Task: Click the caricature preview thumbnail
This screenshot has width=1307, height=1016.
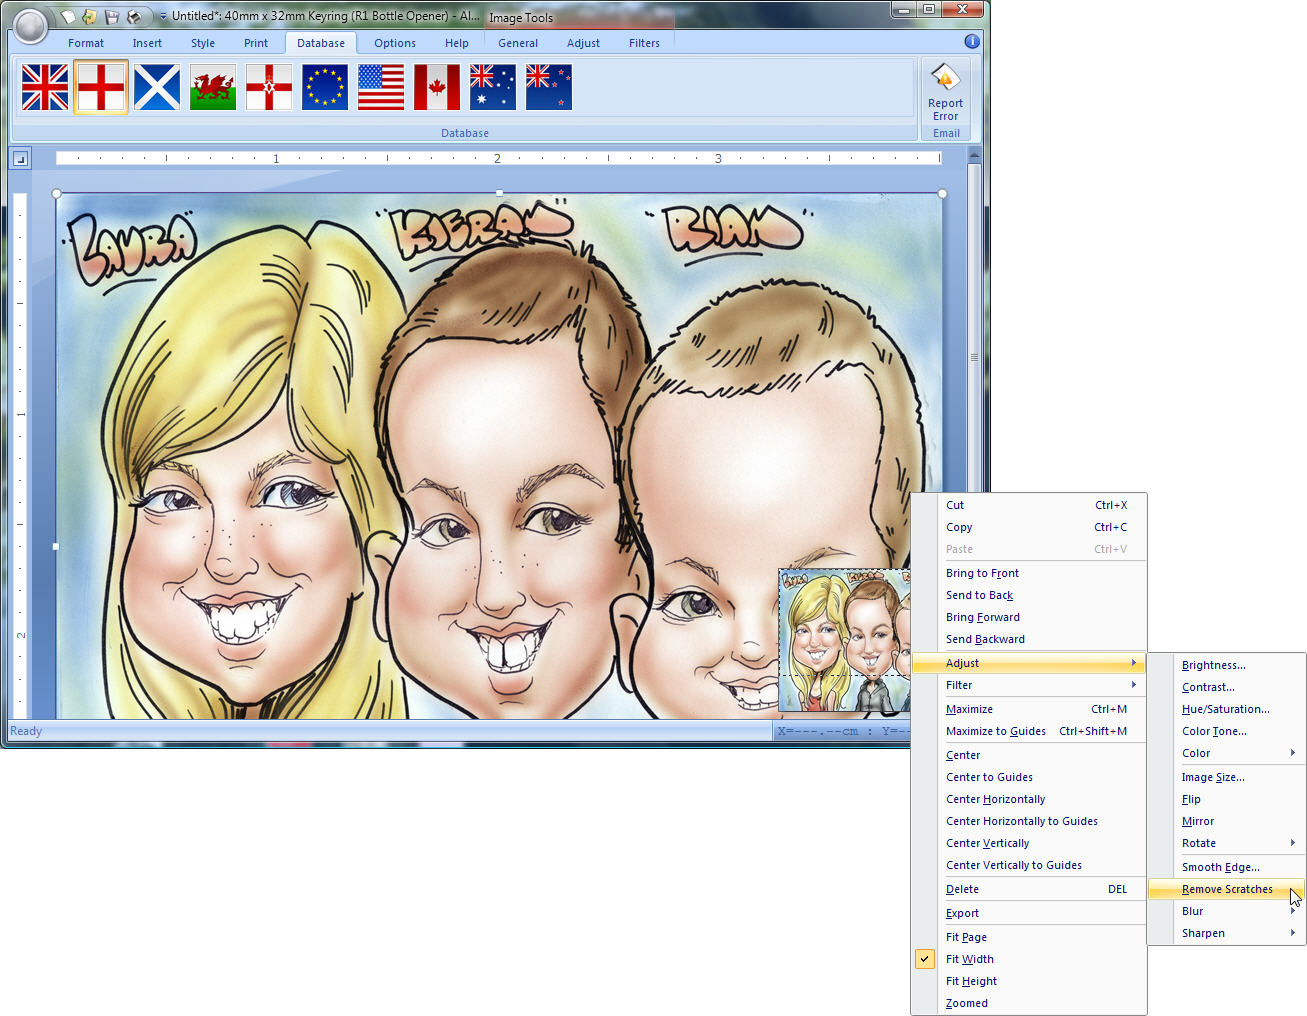Action: (x=844, y=640)
